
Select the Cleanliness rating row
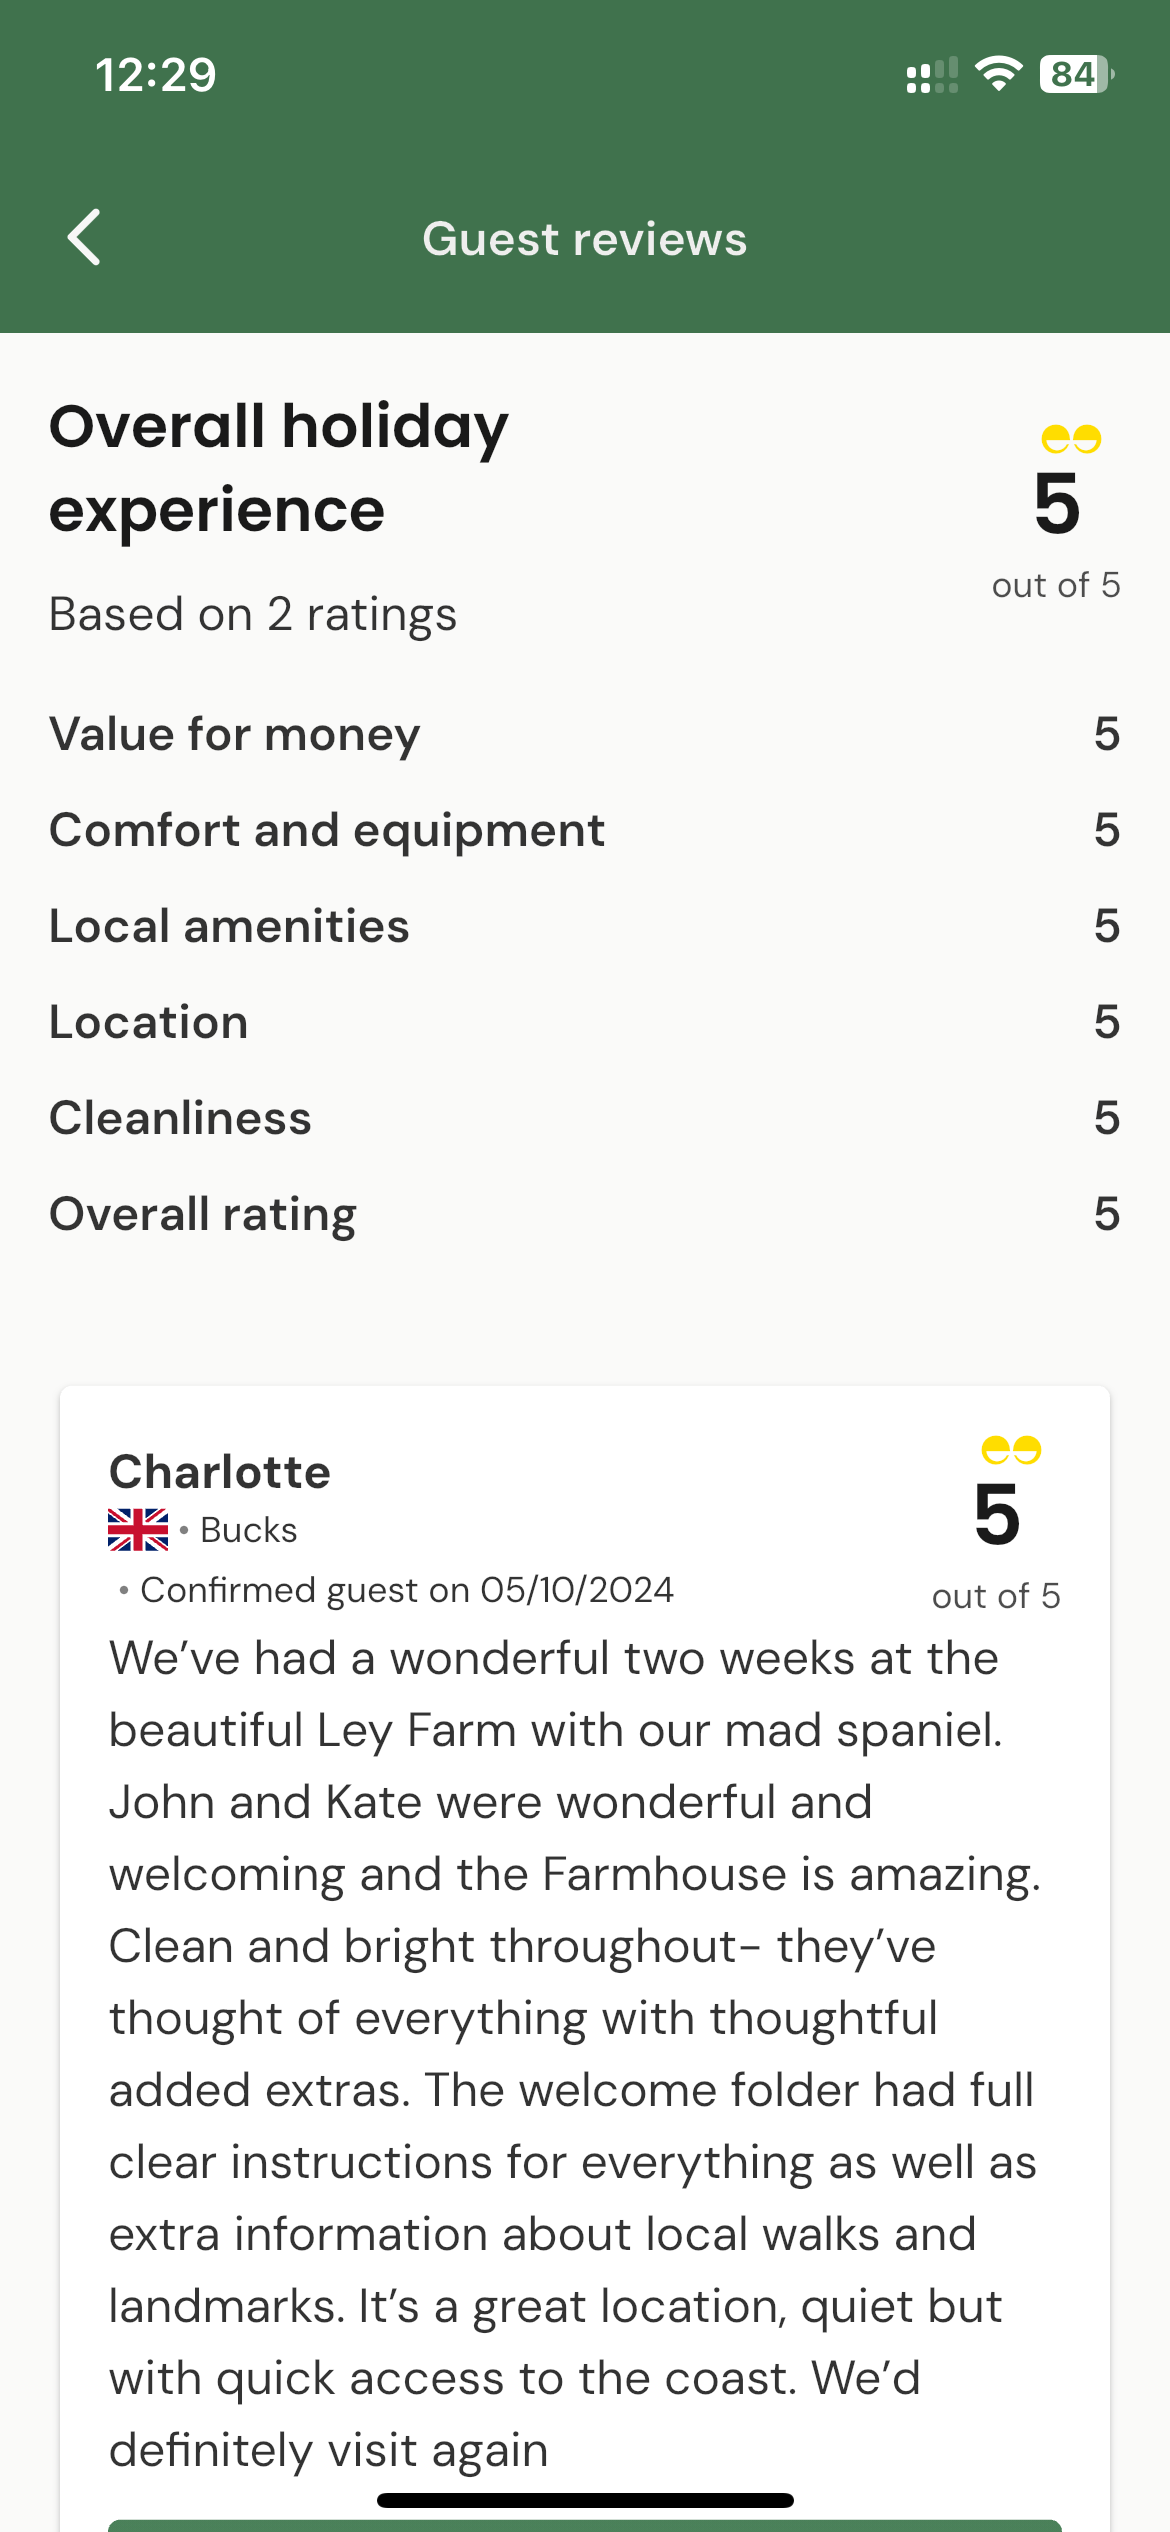coord(585,1118)
